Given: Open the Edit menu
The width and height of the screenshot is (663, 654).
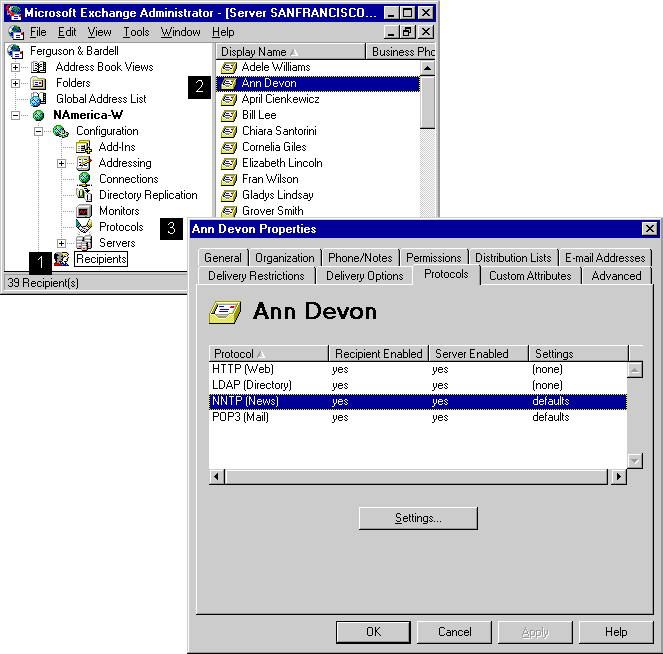Looking at the screenshot, I should 67,32.
